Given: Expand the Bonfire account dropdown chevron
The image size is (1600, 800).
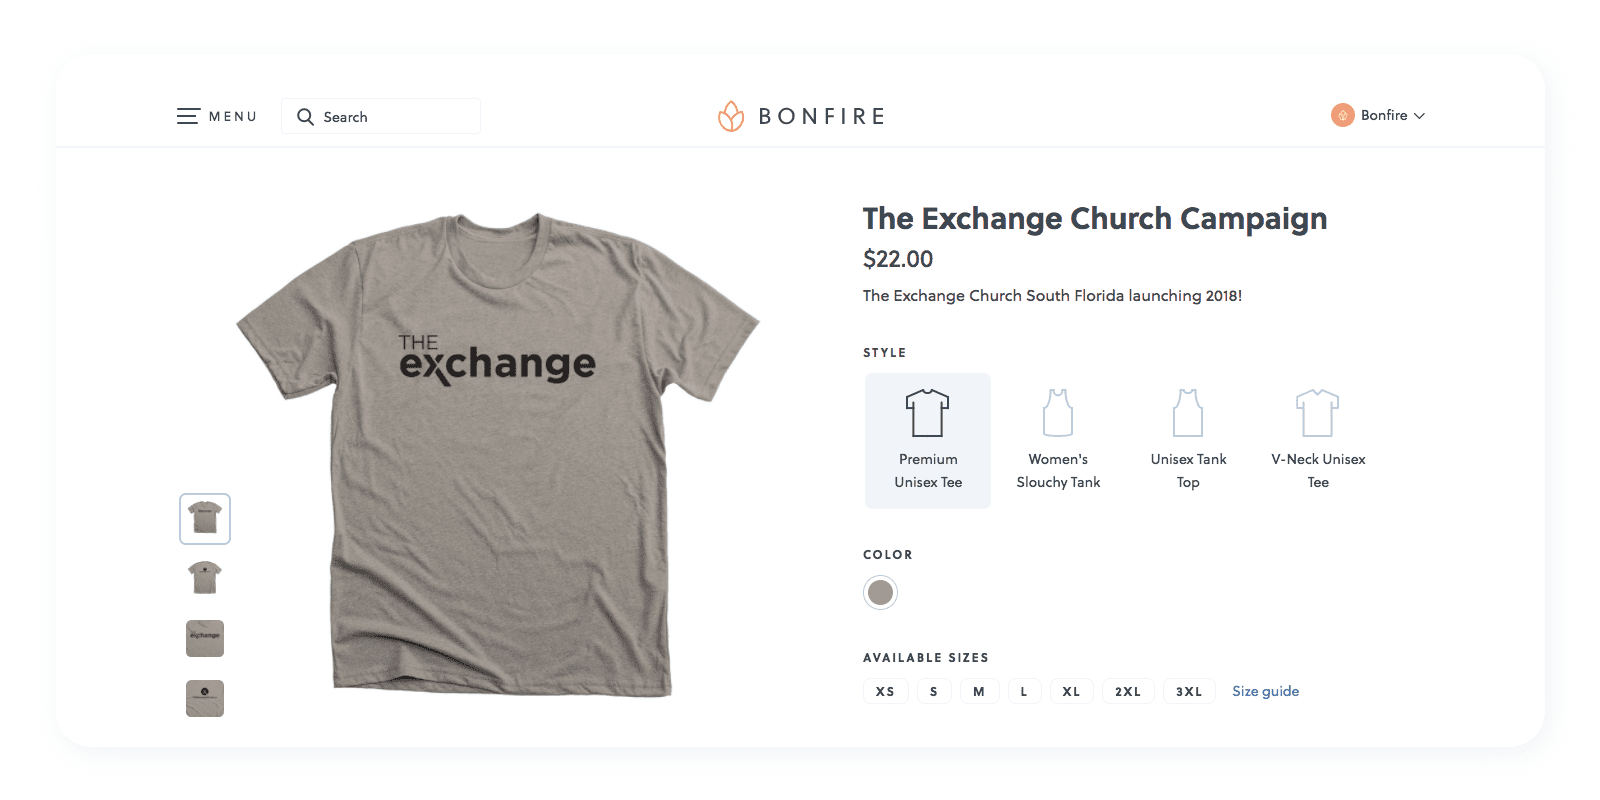Looking at the screenshot, I should click(x=1420, y=116).
